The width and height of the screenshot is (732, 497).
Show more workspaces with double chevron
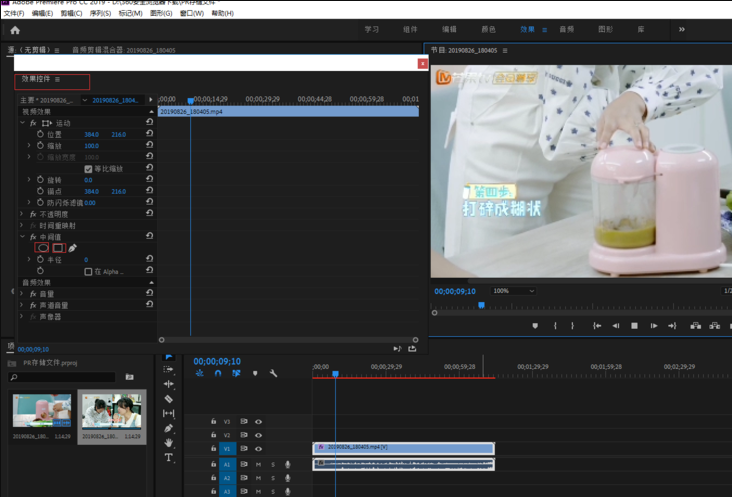coord(682,29)
